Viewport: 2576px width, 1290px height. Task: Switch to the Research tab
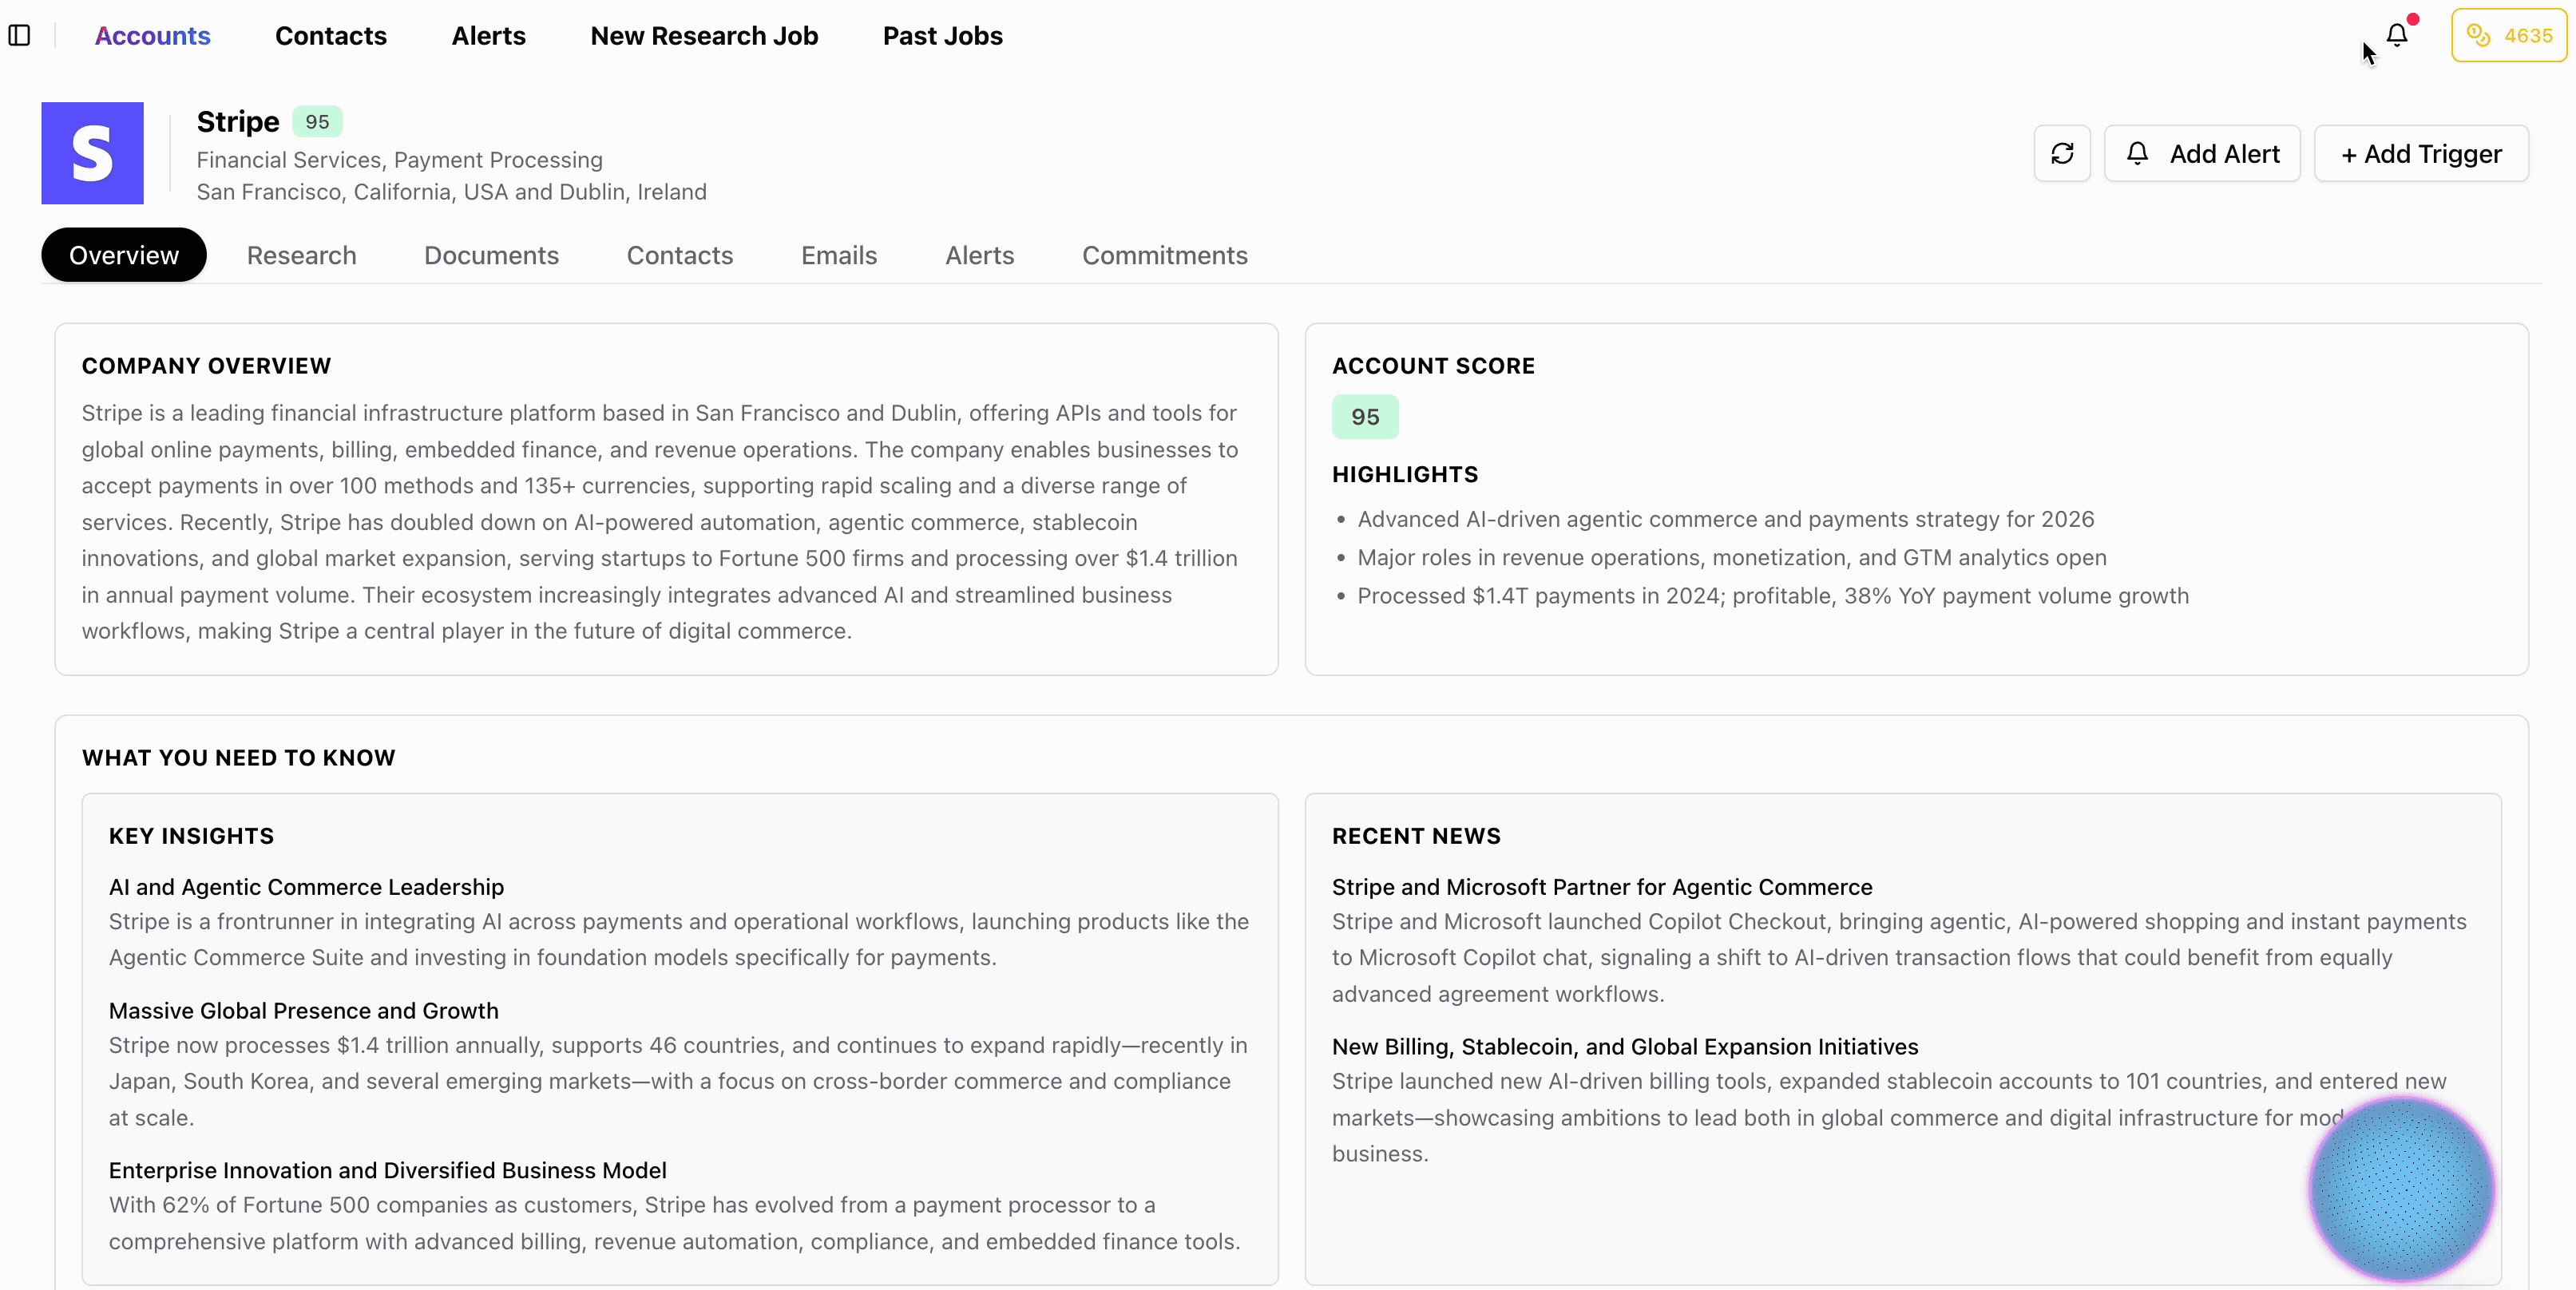(x=301, y=255)
